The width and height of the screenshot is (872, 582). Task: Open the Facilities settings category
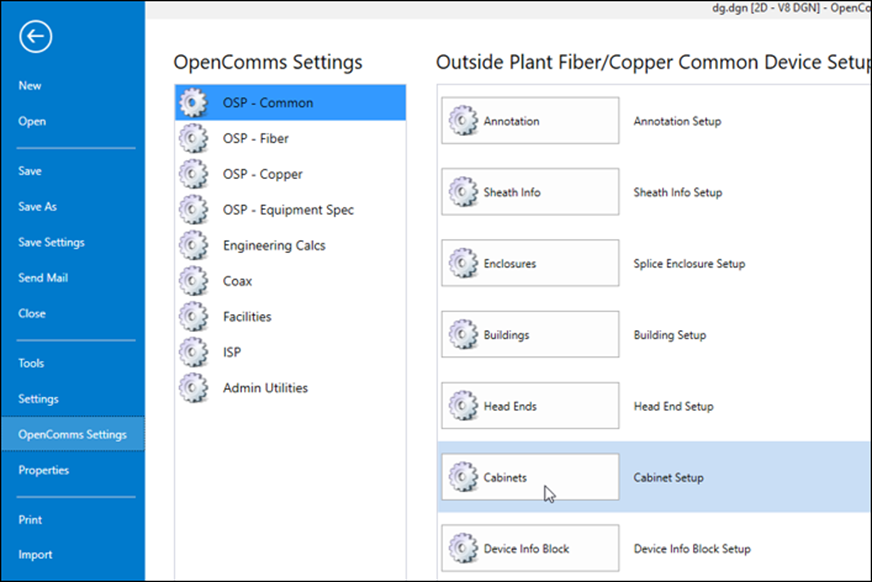click(290, 316)
